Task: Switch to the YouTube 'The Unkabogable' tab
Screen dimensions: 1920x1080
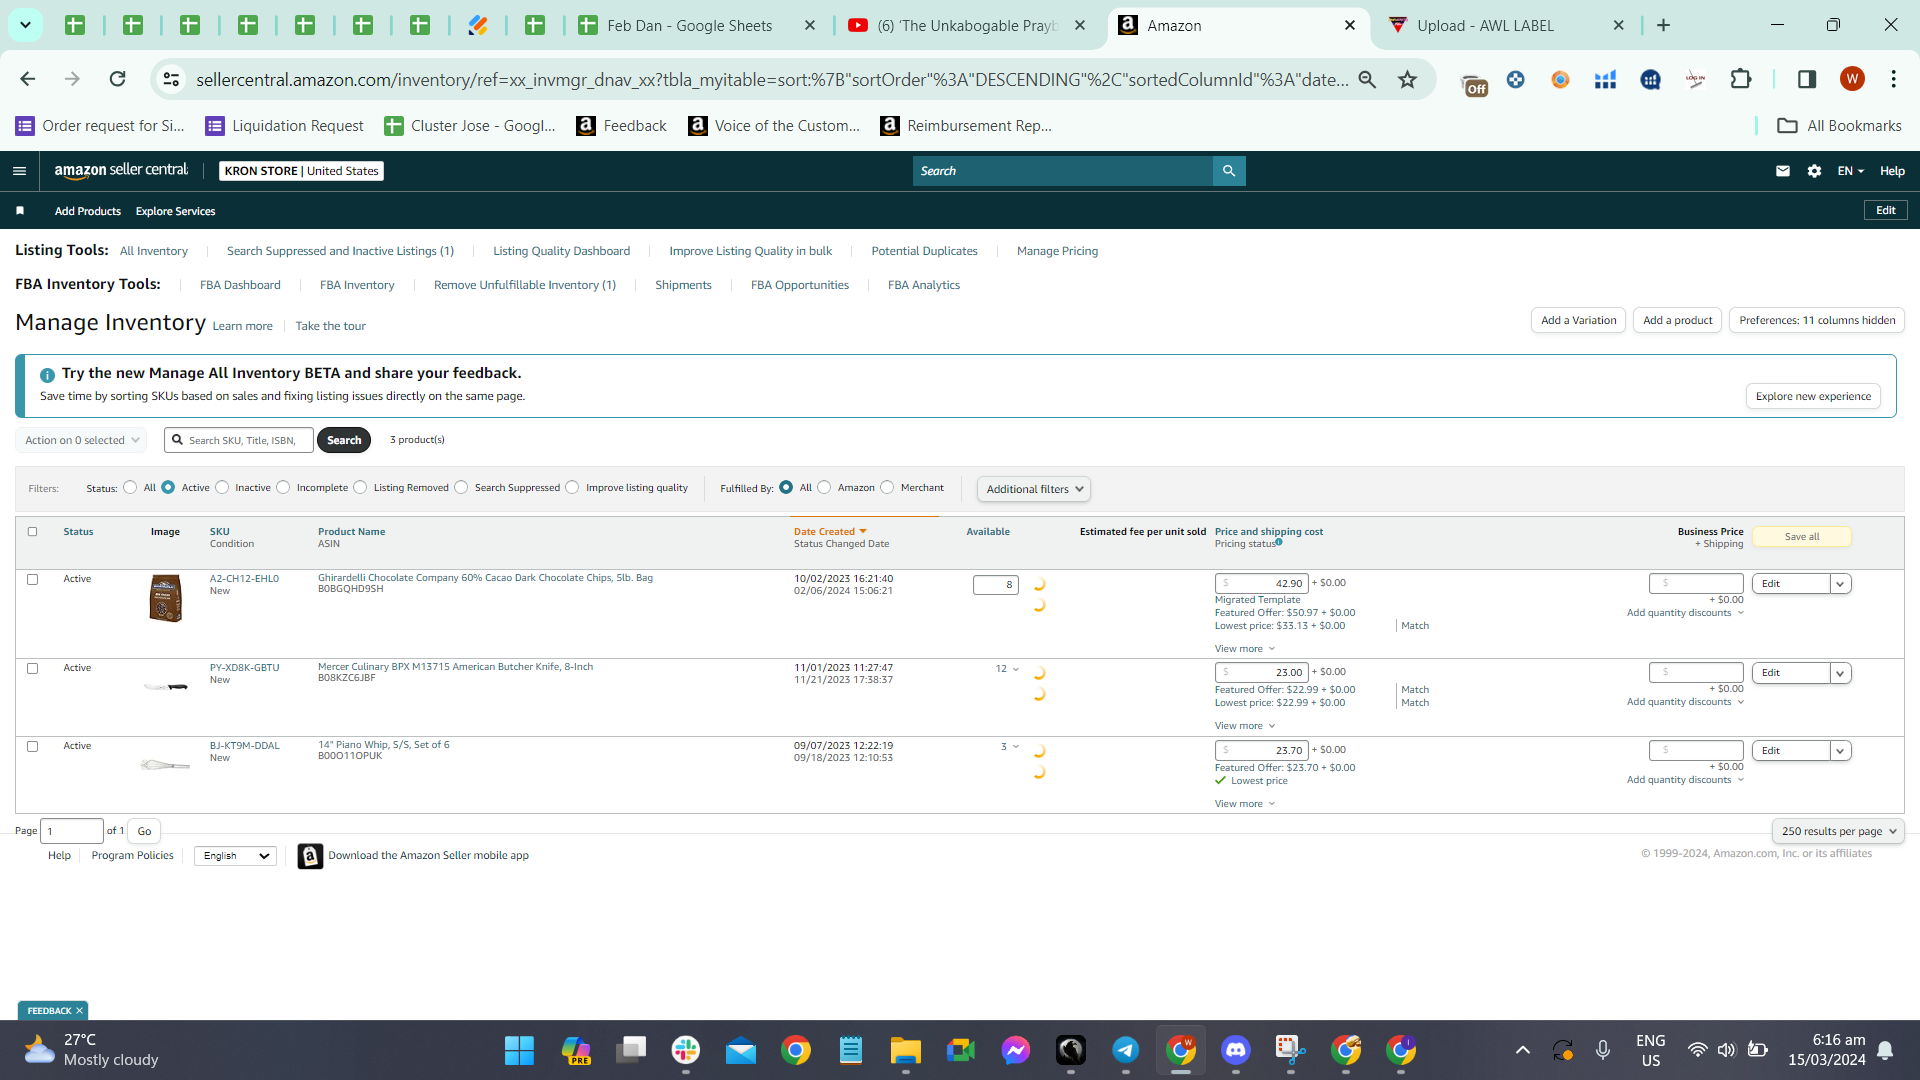Action: [x=966, y=25]
